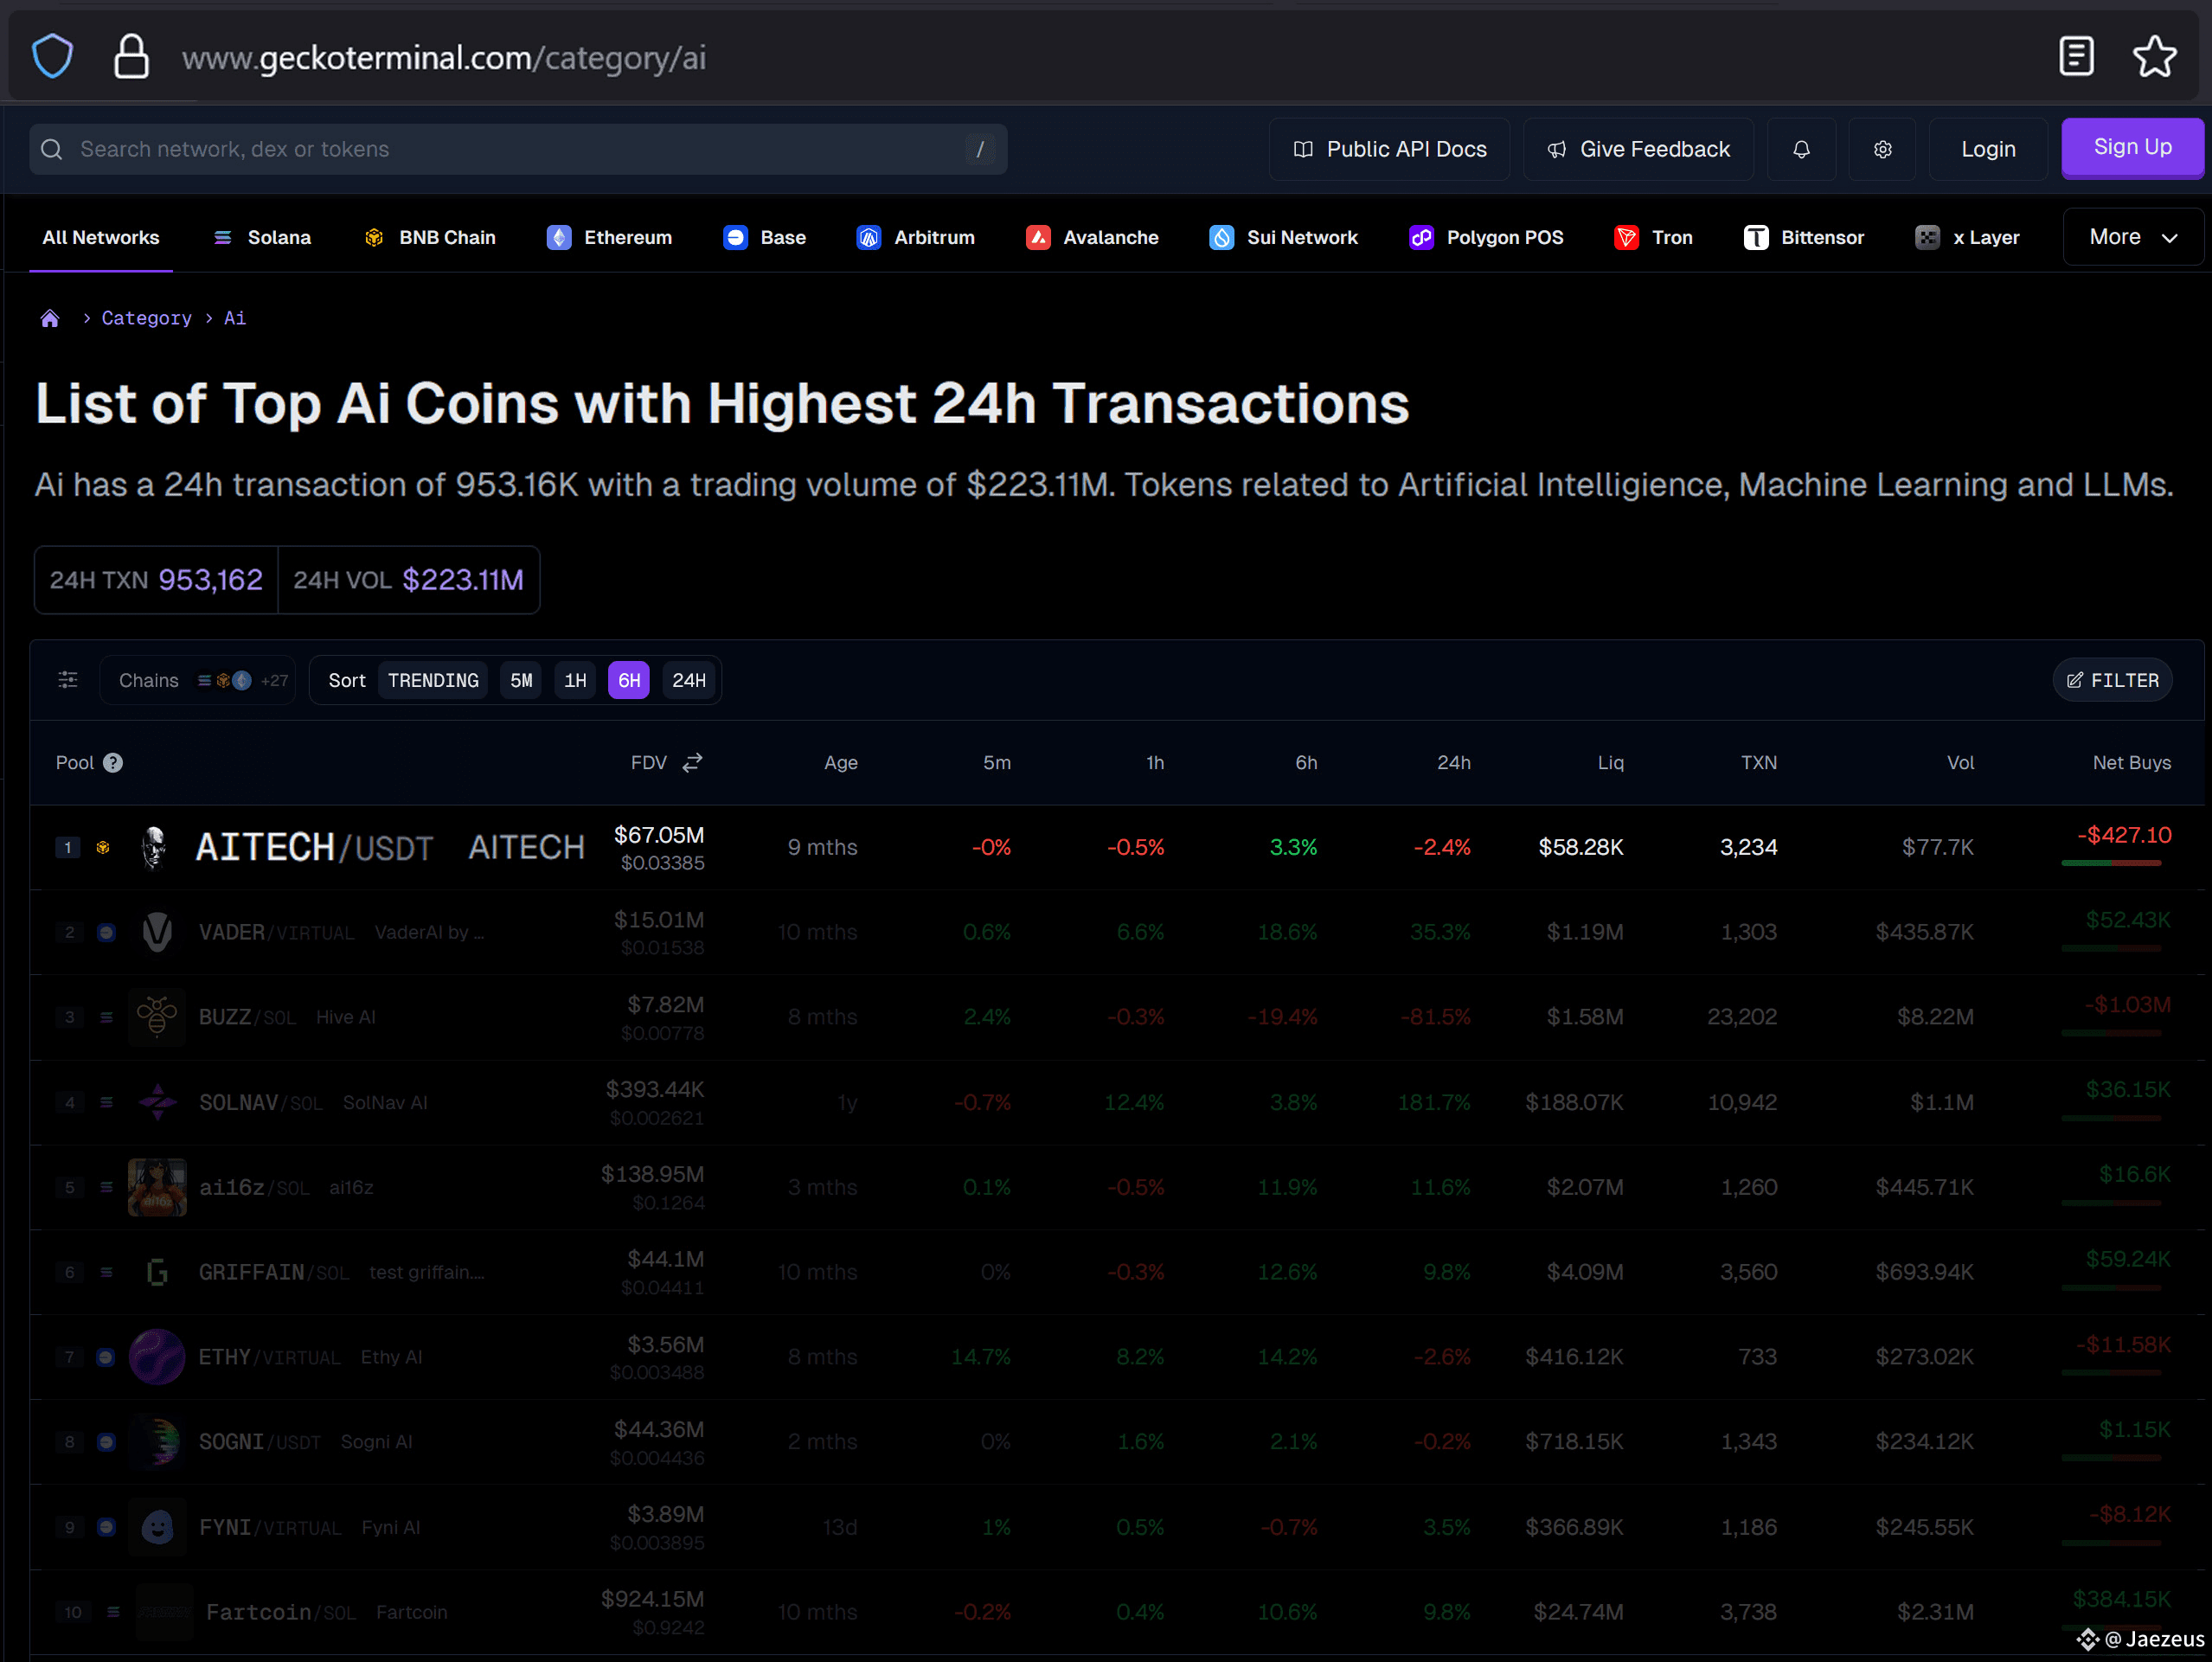The height and width of the screenshot is (1662, 2212).
Task: Switch to the Ethereum network tab
Action: point(610,237)
